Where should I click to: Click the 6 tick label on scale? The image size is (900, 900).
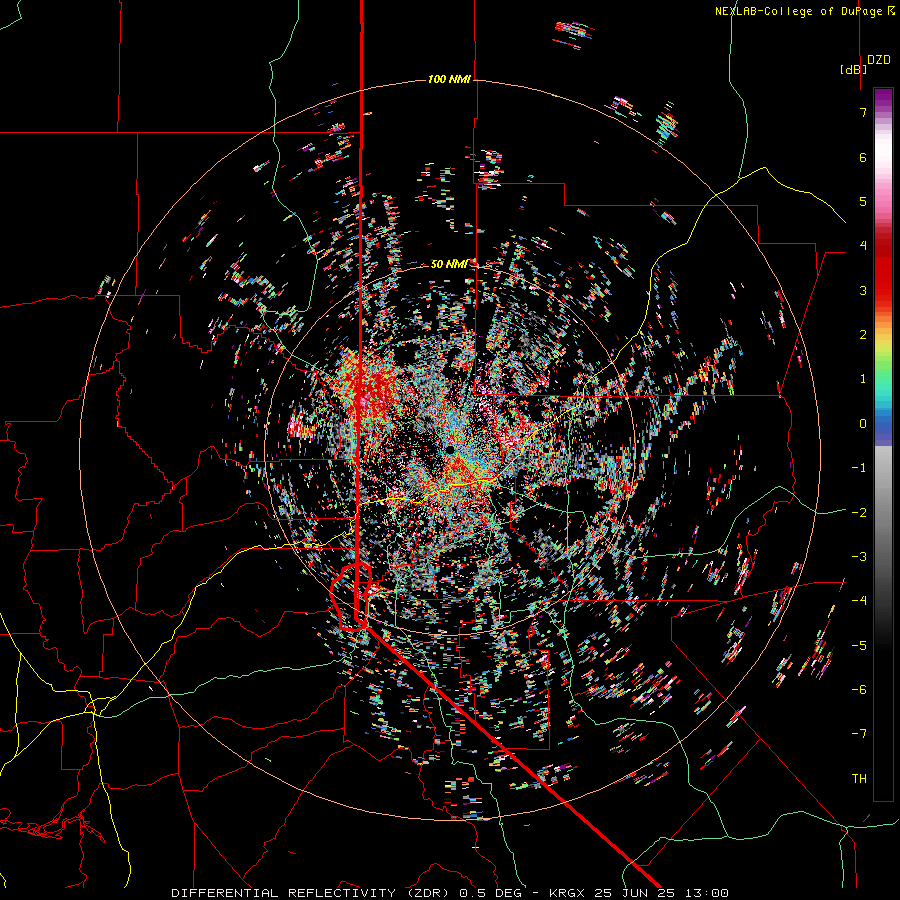(x=863, y=157)
